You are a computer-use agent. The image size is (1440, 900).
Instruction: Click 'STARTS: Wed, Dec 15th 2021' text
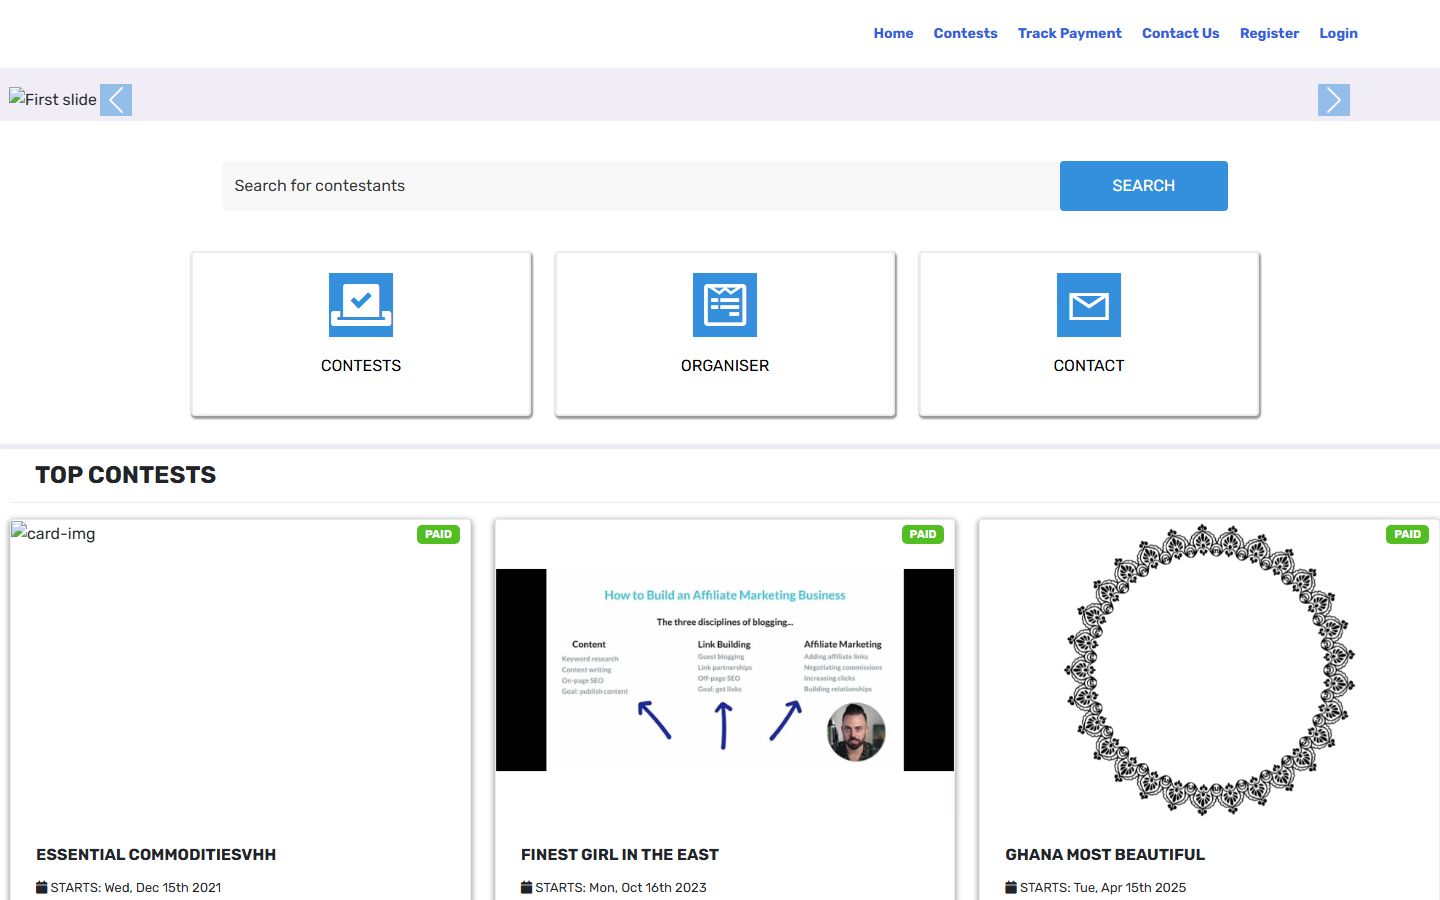tap(136, 887)
